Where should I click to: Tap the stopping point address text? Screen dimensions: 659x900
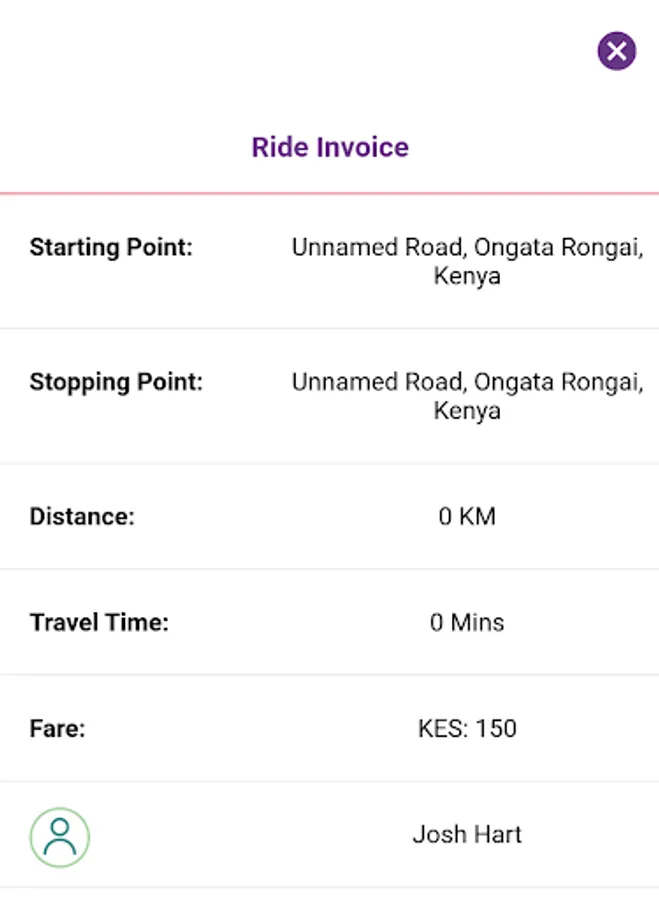pos(466,396)
